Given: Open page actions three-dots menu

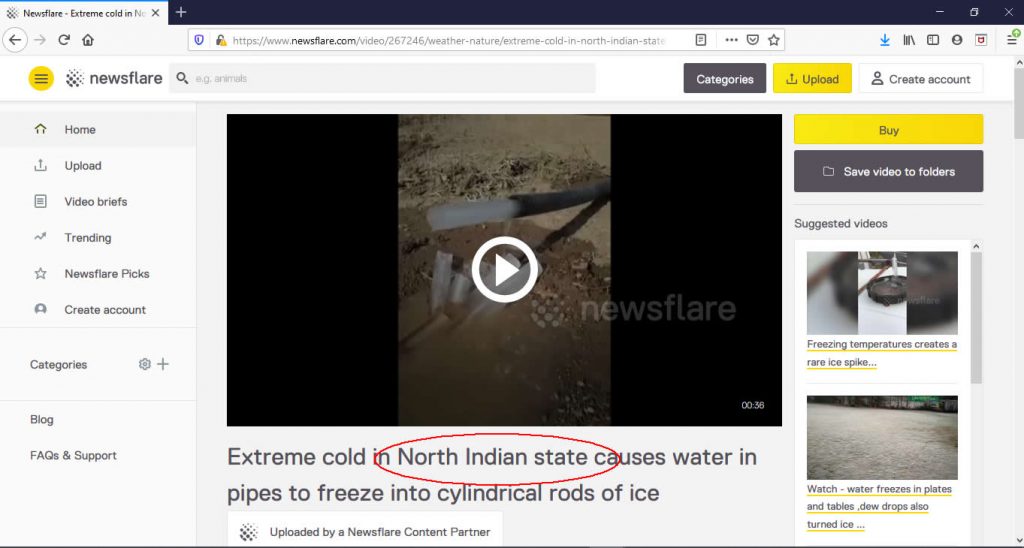Looking at the screenshot, I should pyautogui.click(x=731, y=40).
